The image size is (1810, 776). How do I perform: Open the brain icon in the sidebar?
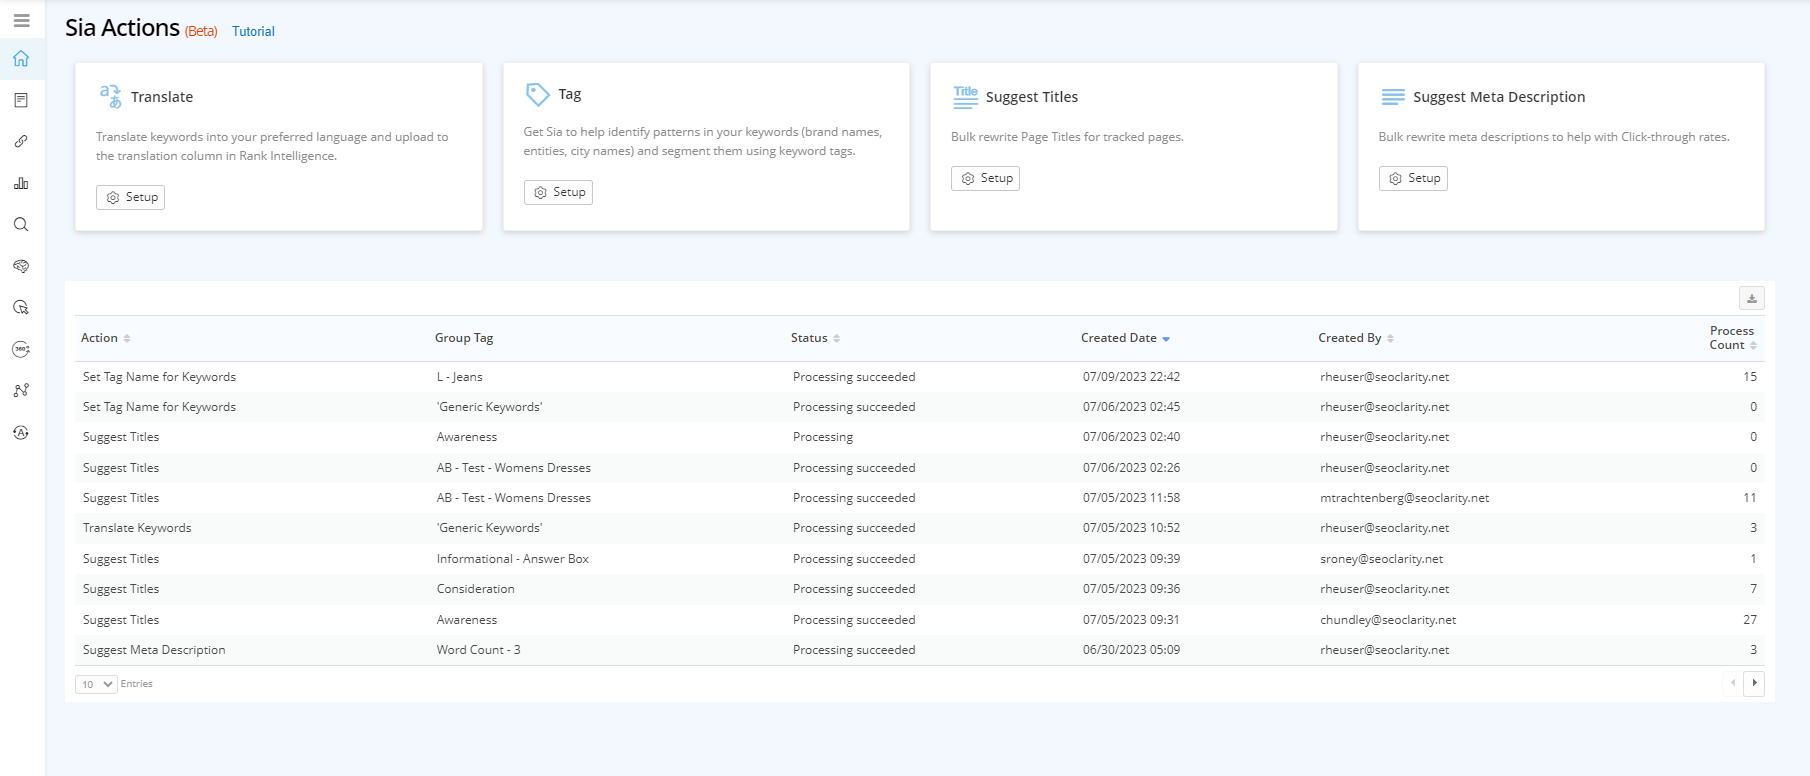(21, 266)
